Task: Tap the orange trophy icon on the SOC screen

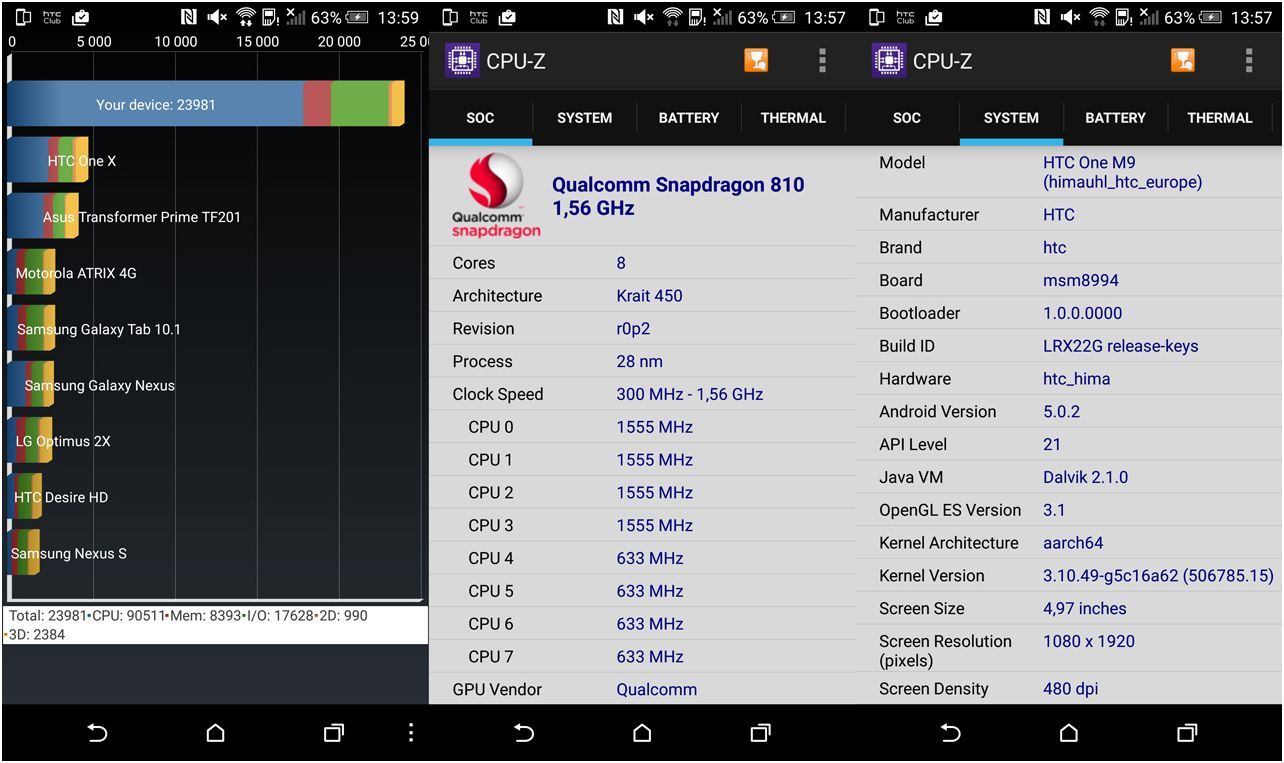Action: coord(756,61)
